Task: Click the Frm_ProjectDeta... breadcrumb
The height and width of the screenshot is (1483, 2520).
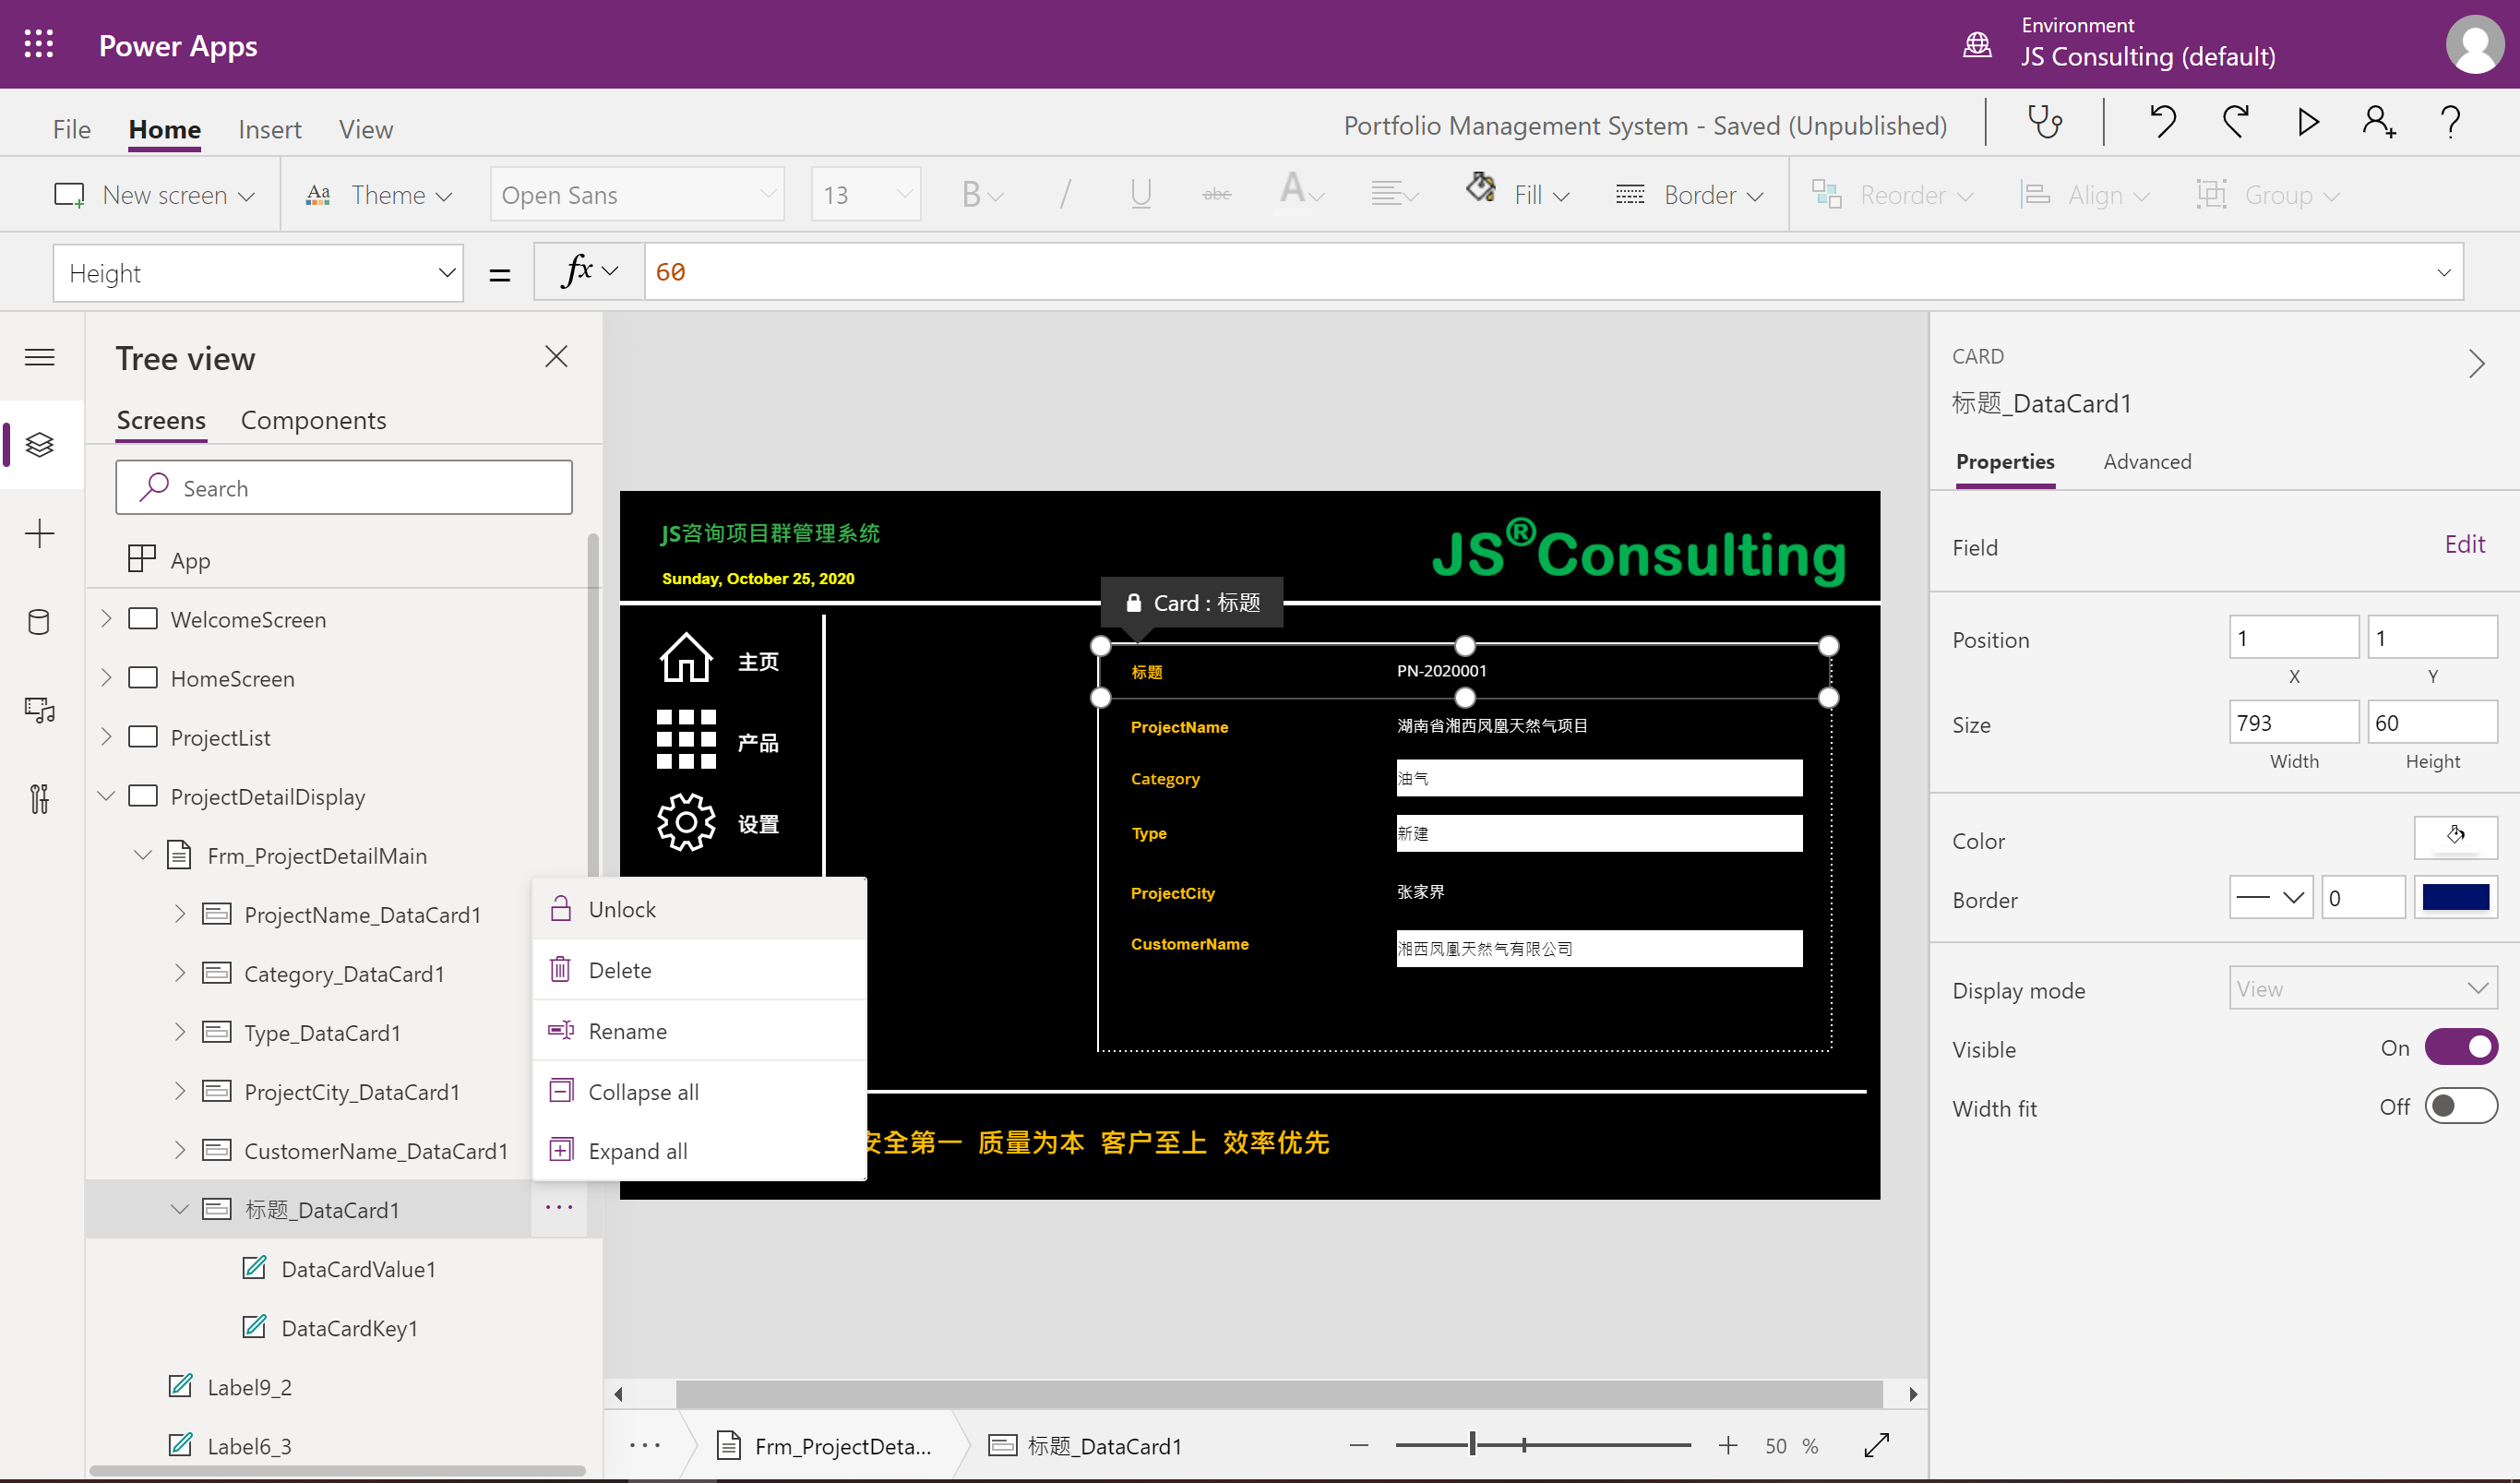Action: tap(825, 1446)
